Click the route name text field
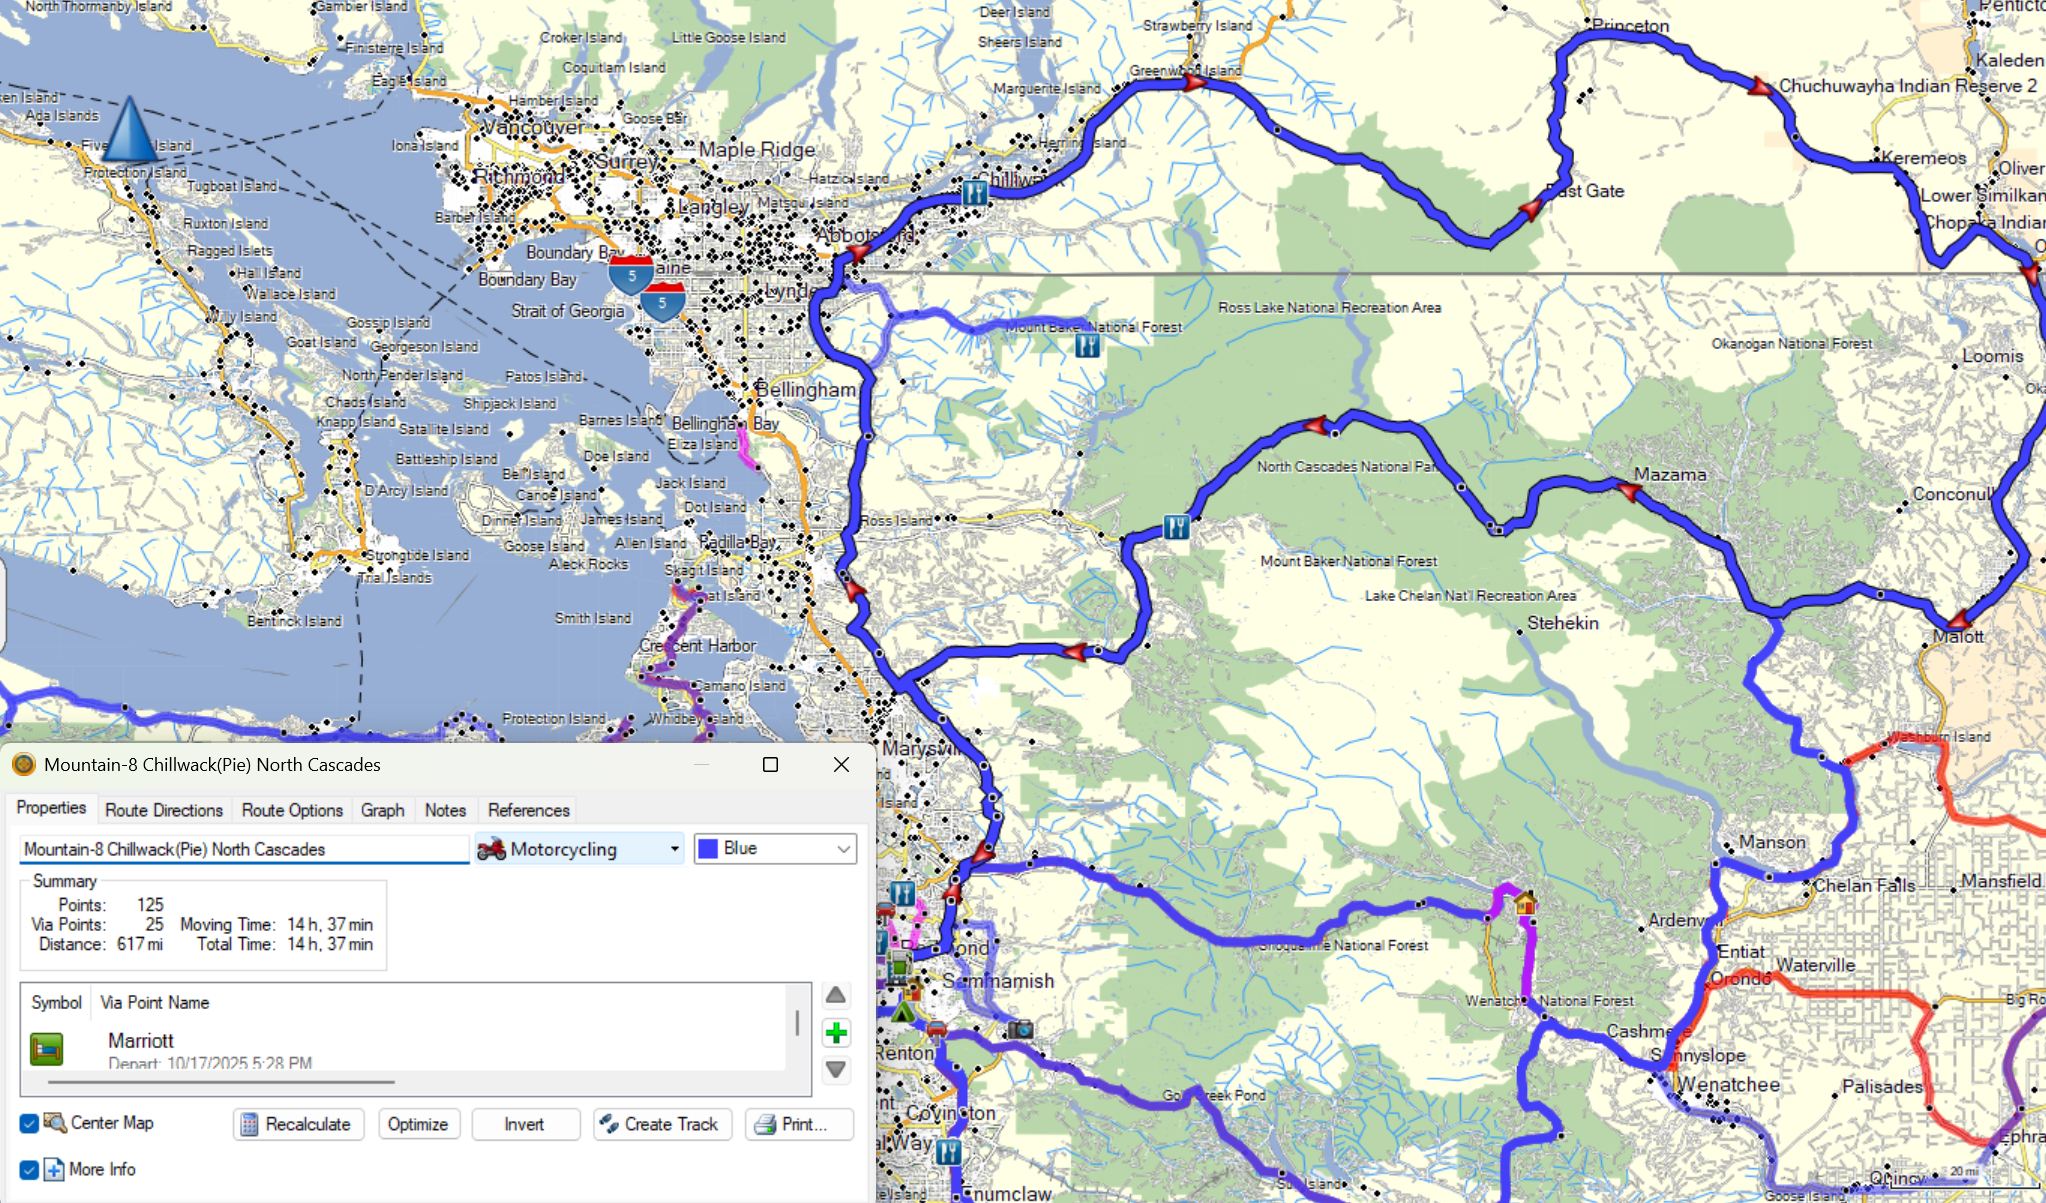The height and width of the screenshot is (1203, 2046). pos(243,849)
